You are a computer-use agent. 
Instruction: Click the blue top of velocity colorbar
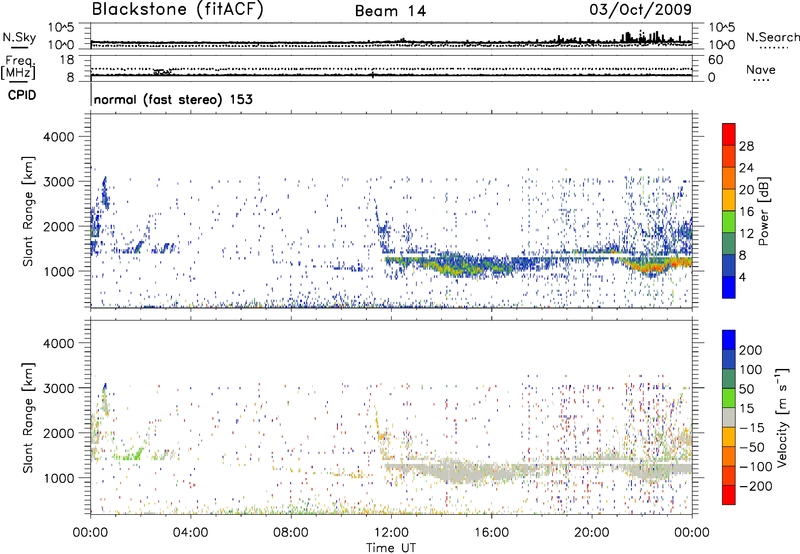tap(729, 340)
